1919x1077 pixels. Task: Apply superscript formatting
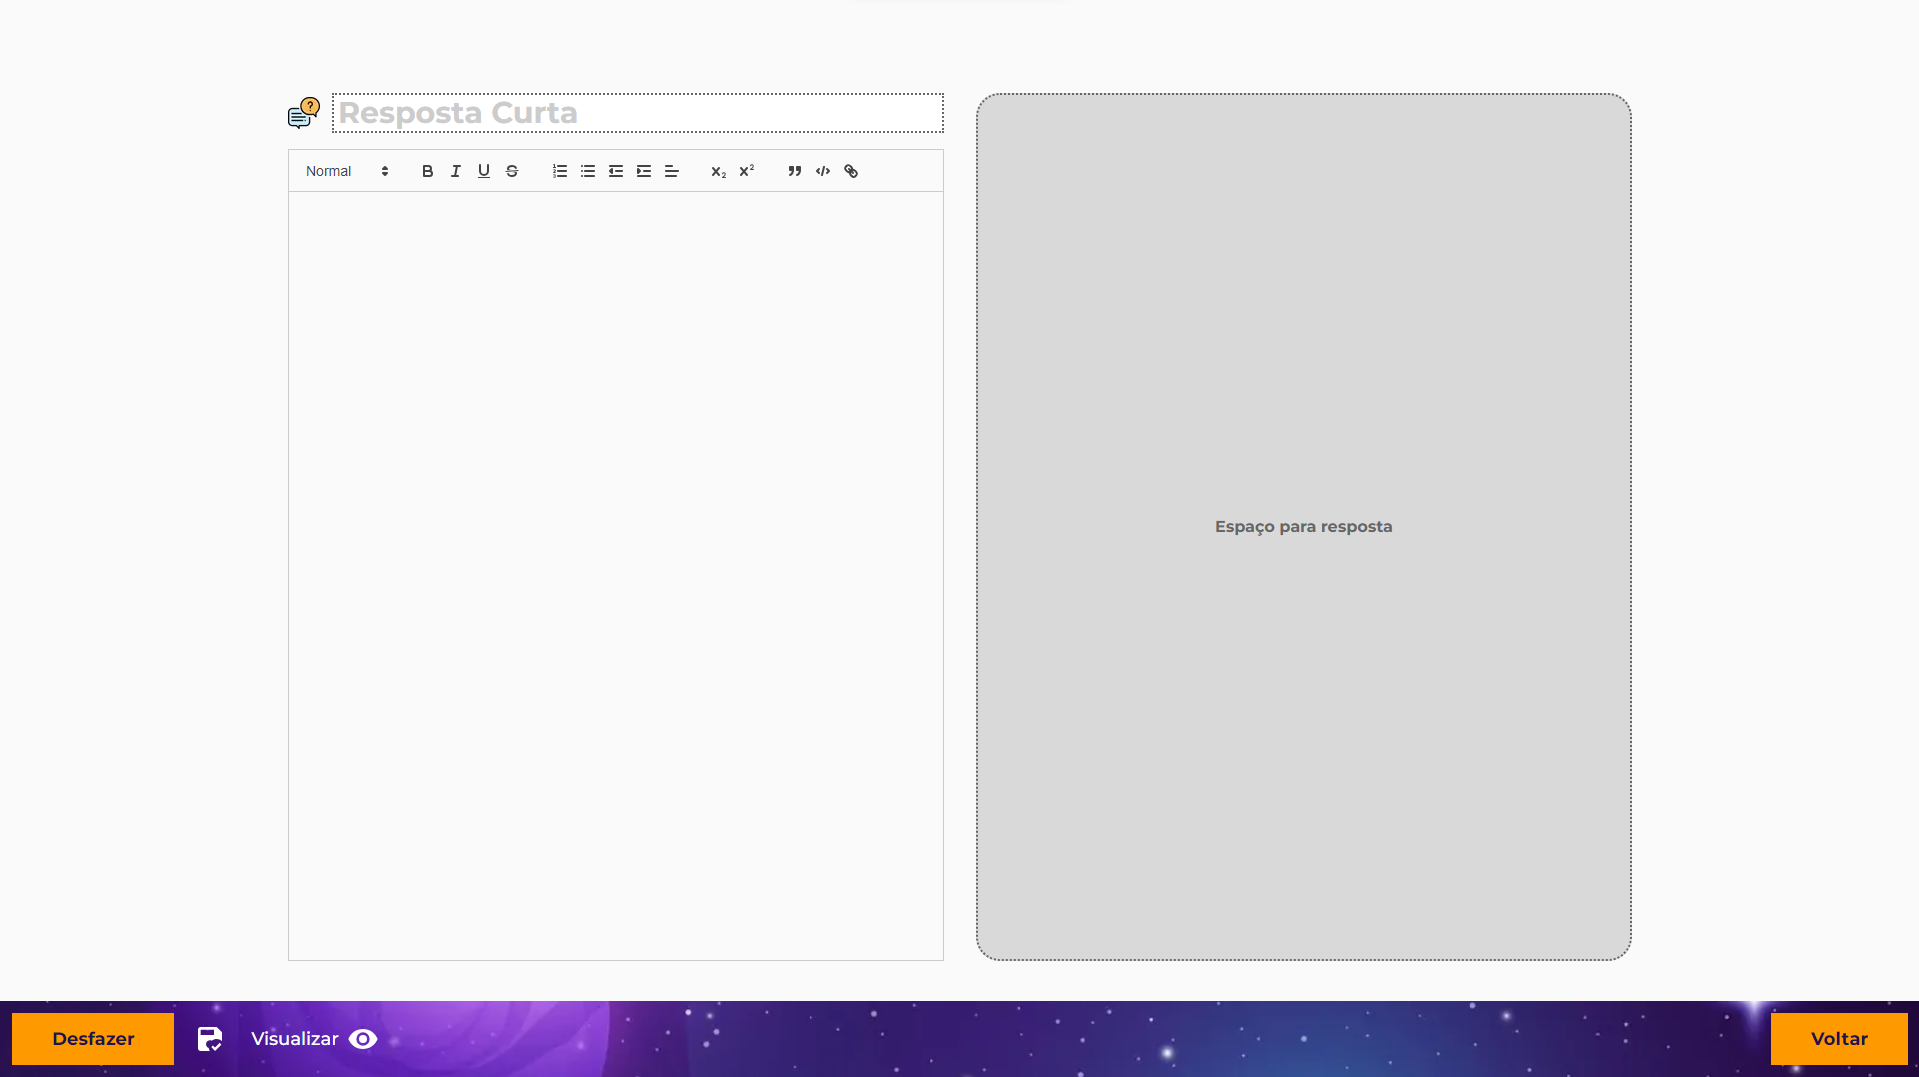[746, 171]
